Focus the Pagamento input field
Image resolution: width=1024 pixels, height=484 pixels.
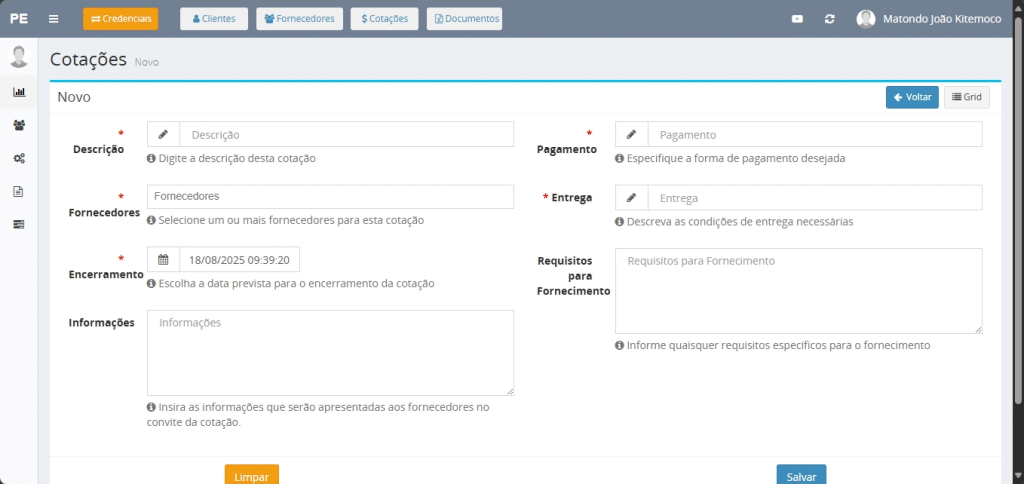coord(815,135)
